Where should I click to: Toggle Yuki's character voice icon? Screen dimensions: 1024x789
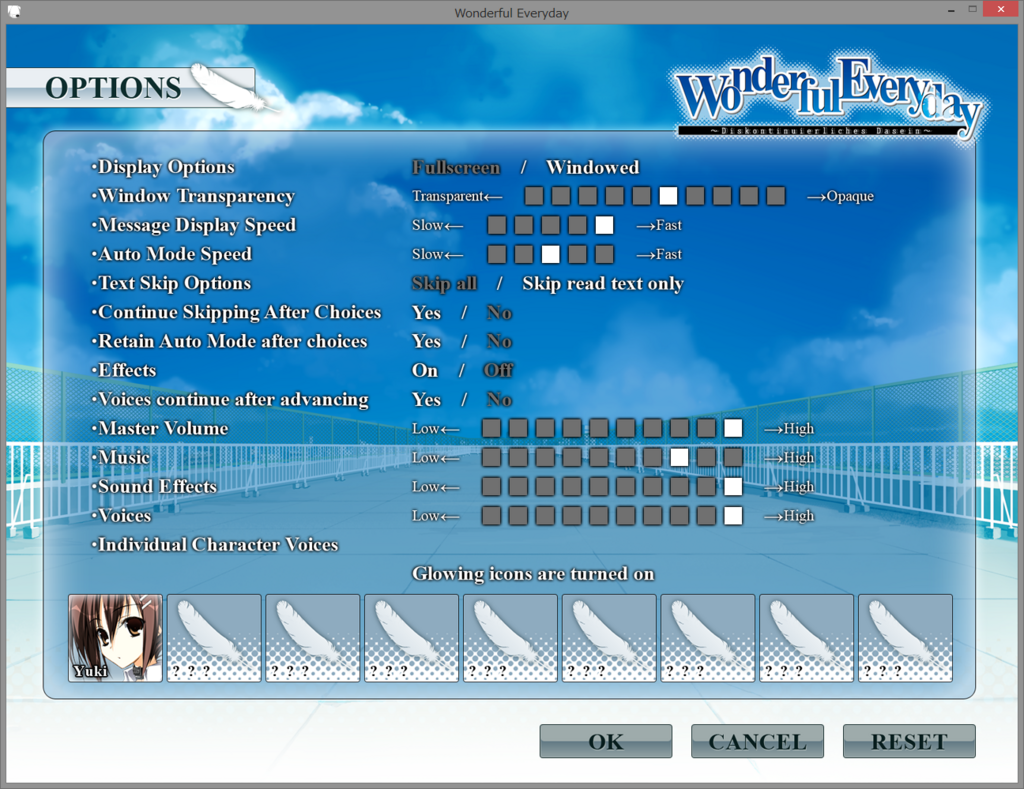click(116, 638)
